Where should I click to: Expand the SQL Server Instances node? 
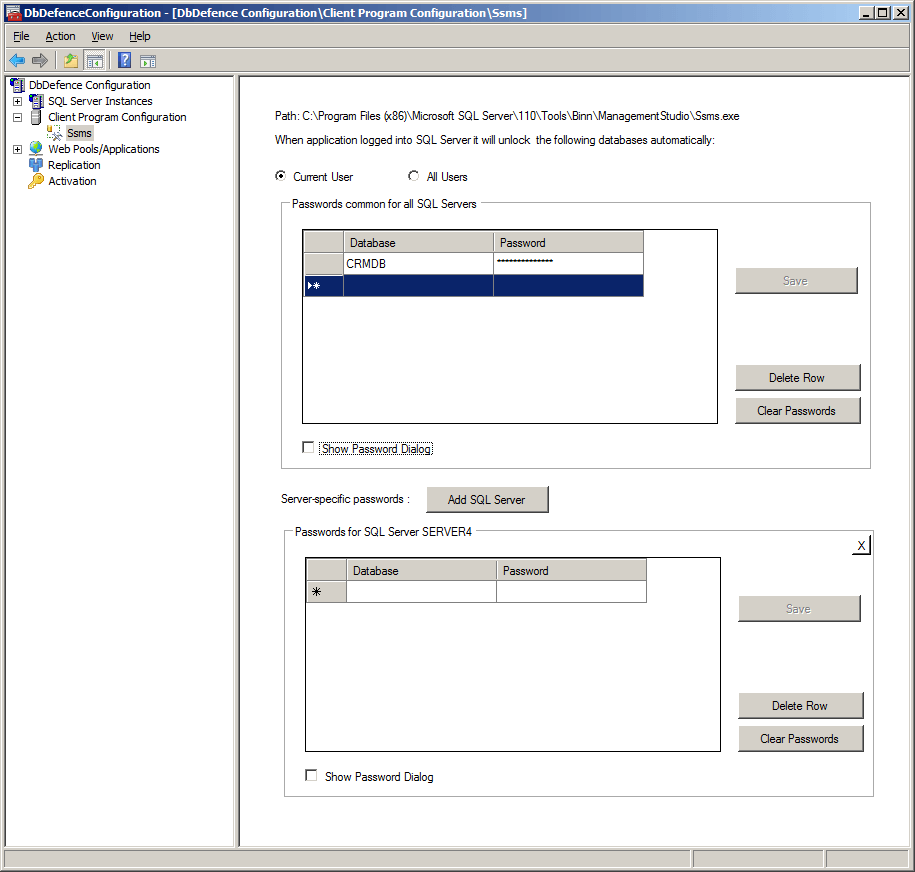click(16, 100)
